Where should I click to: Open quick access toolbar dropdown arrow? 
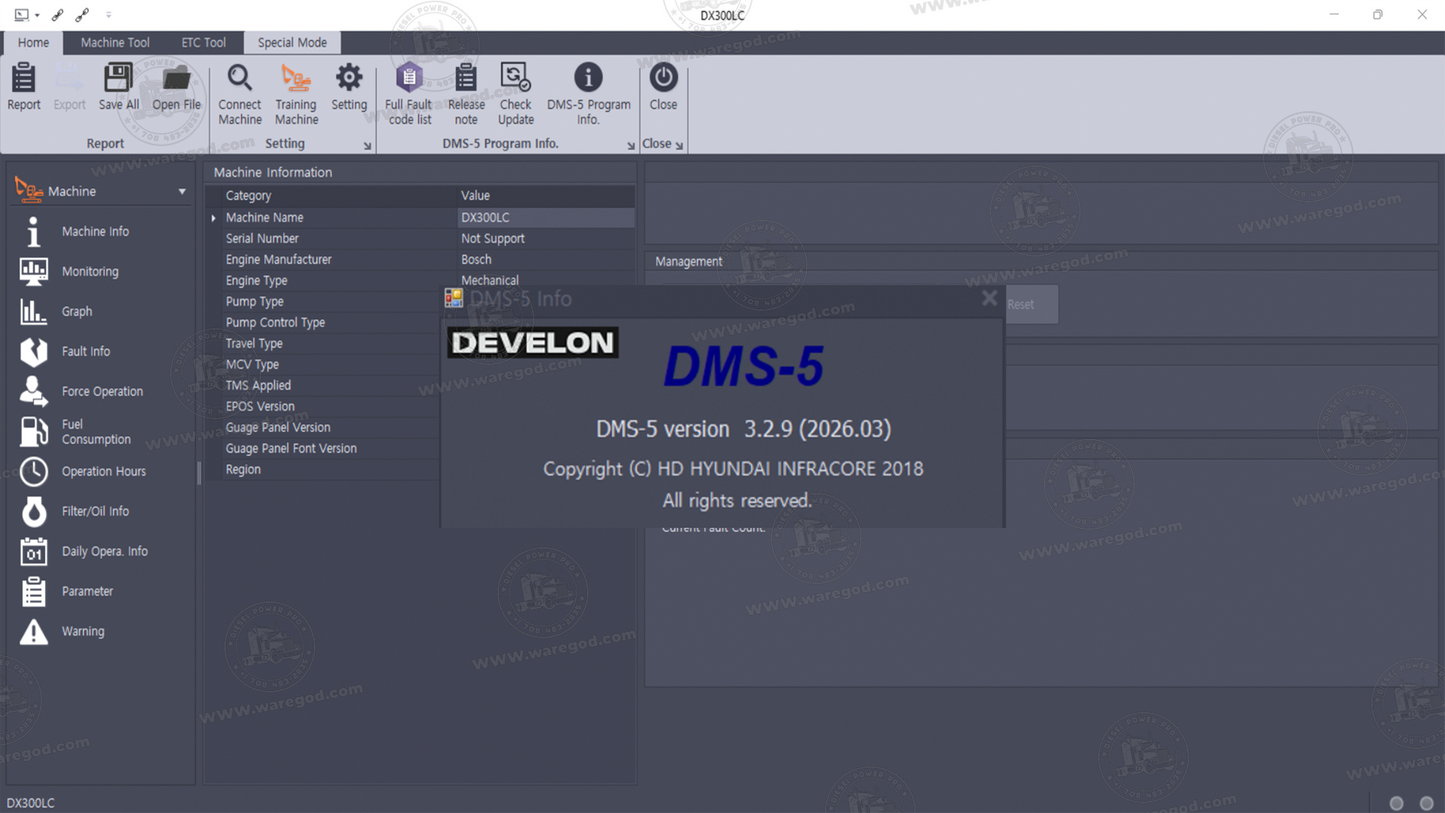(x=108, y=15)
